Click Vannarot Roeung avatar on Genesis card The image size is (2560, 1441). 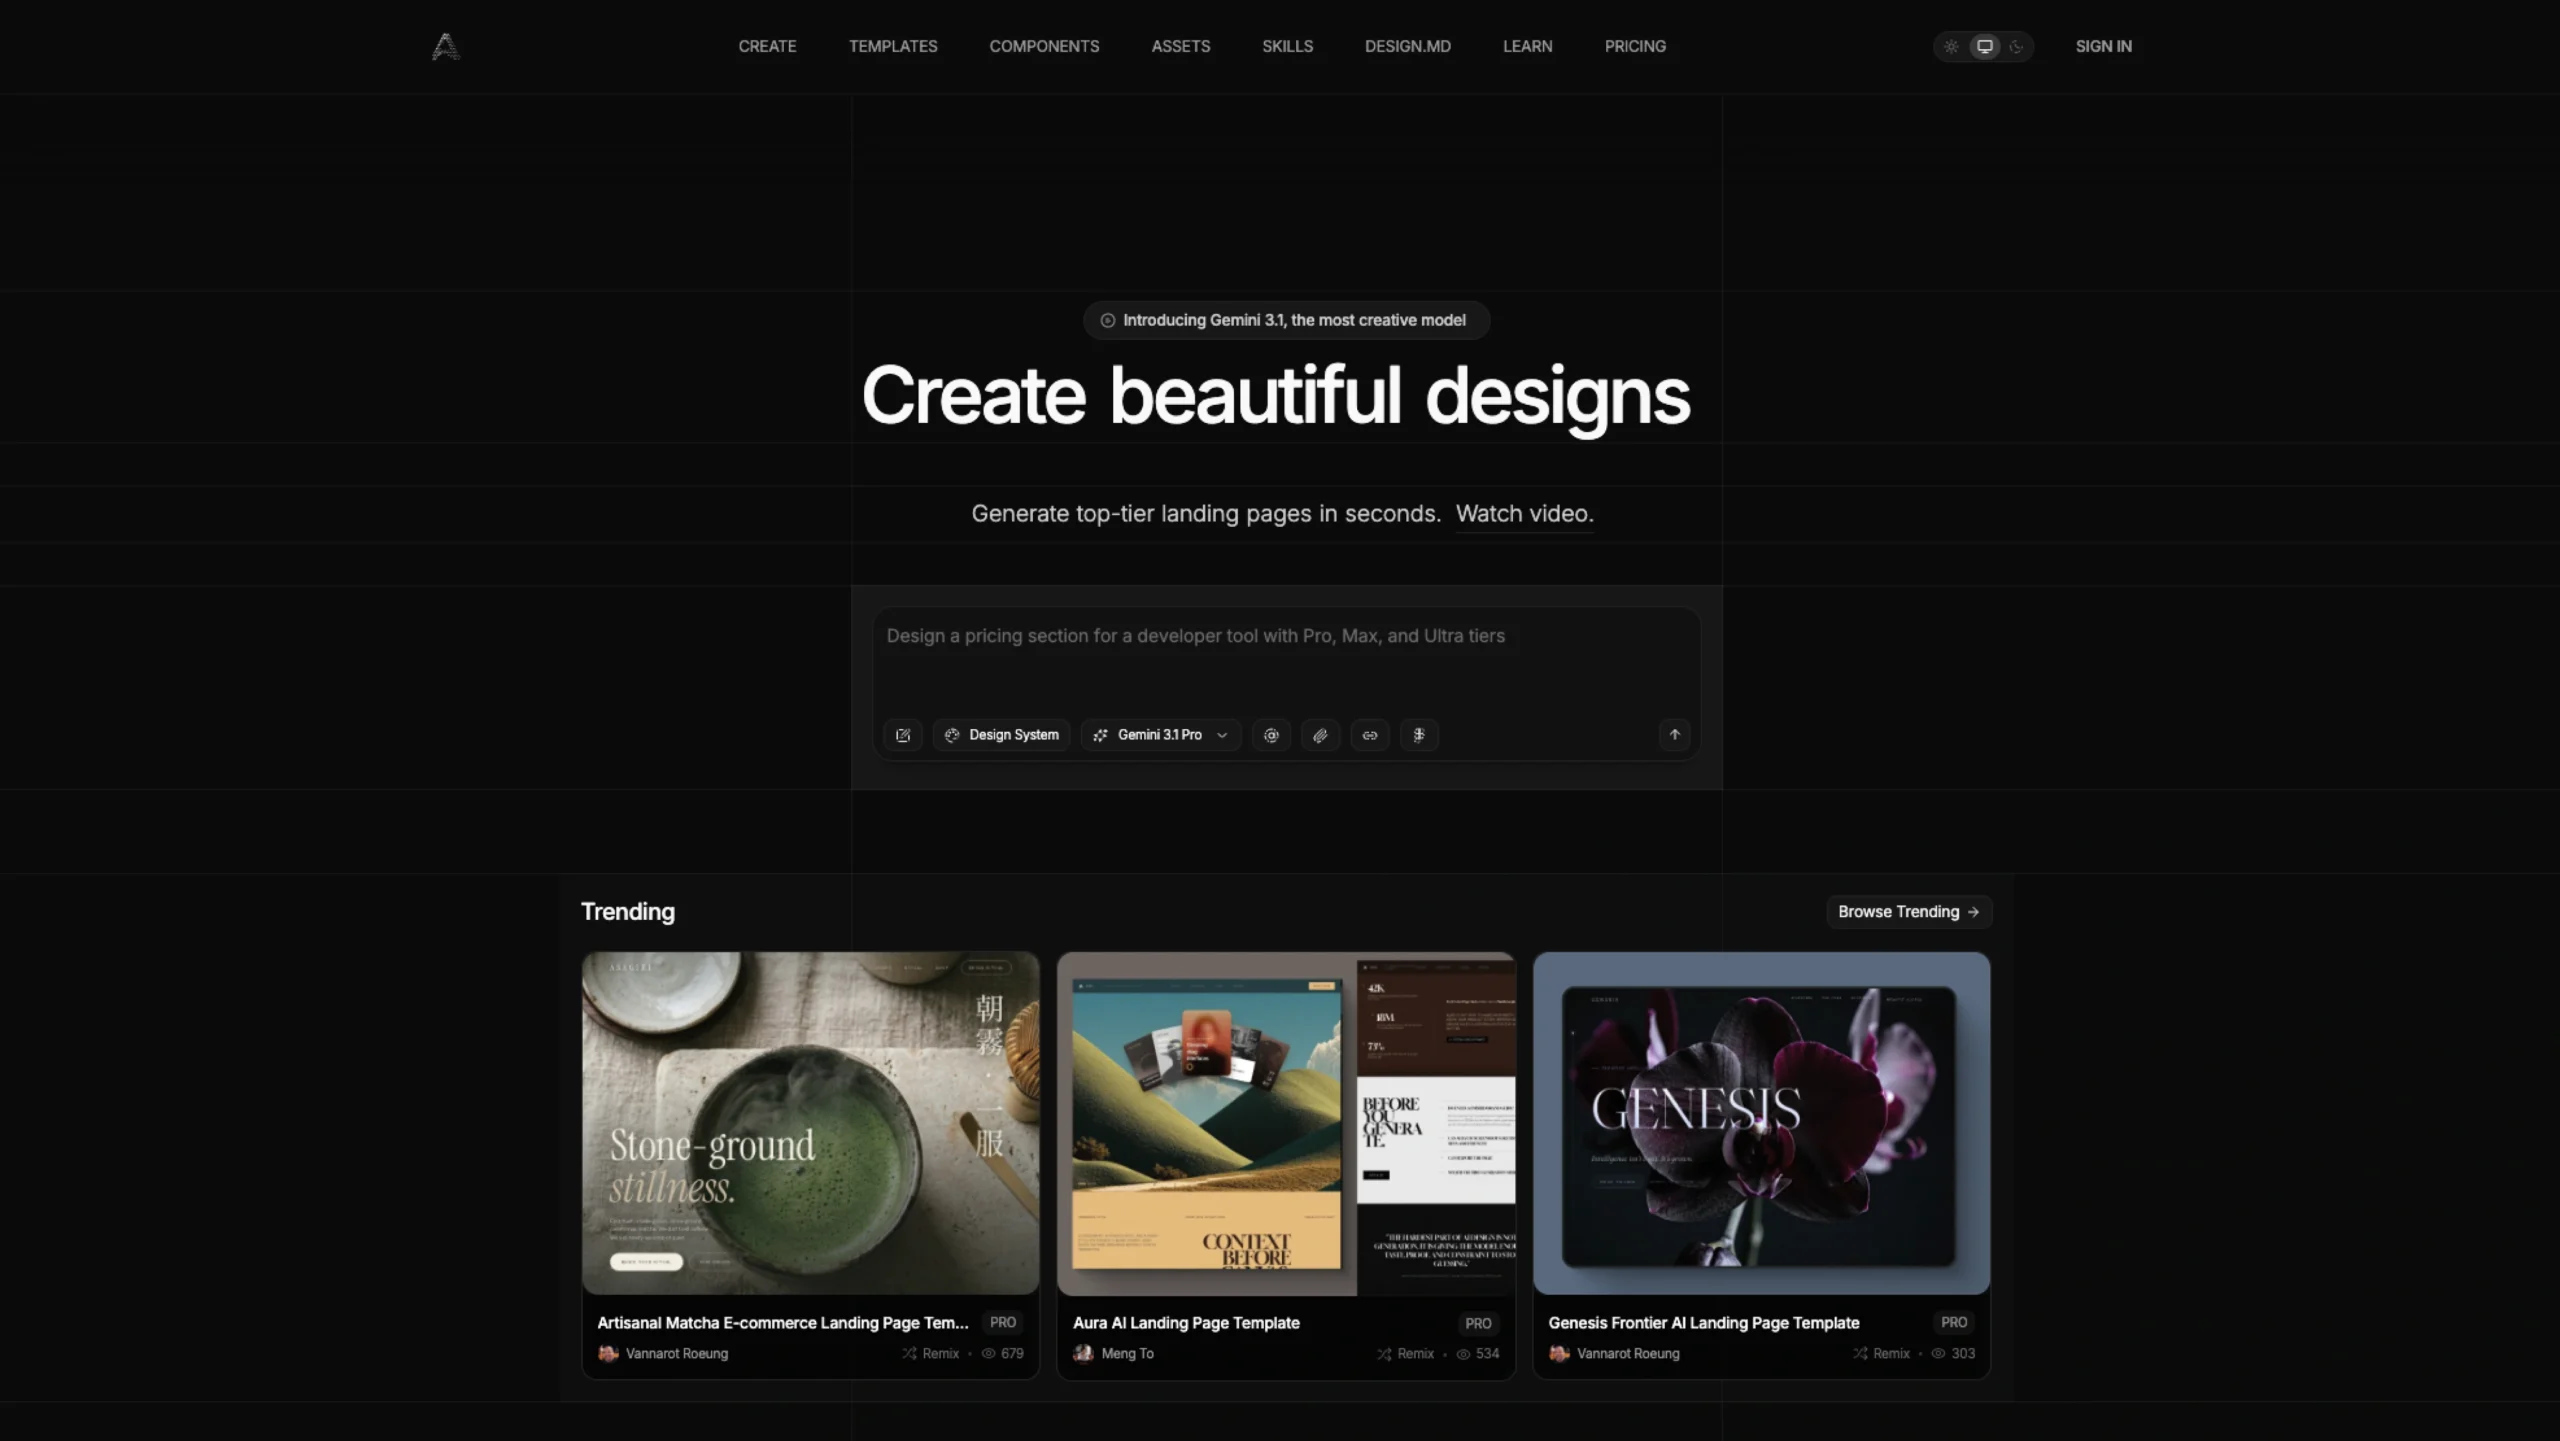coord(1559,1353)
